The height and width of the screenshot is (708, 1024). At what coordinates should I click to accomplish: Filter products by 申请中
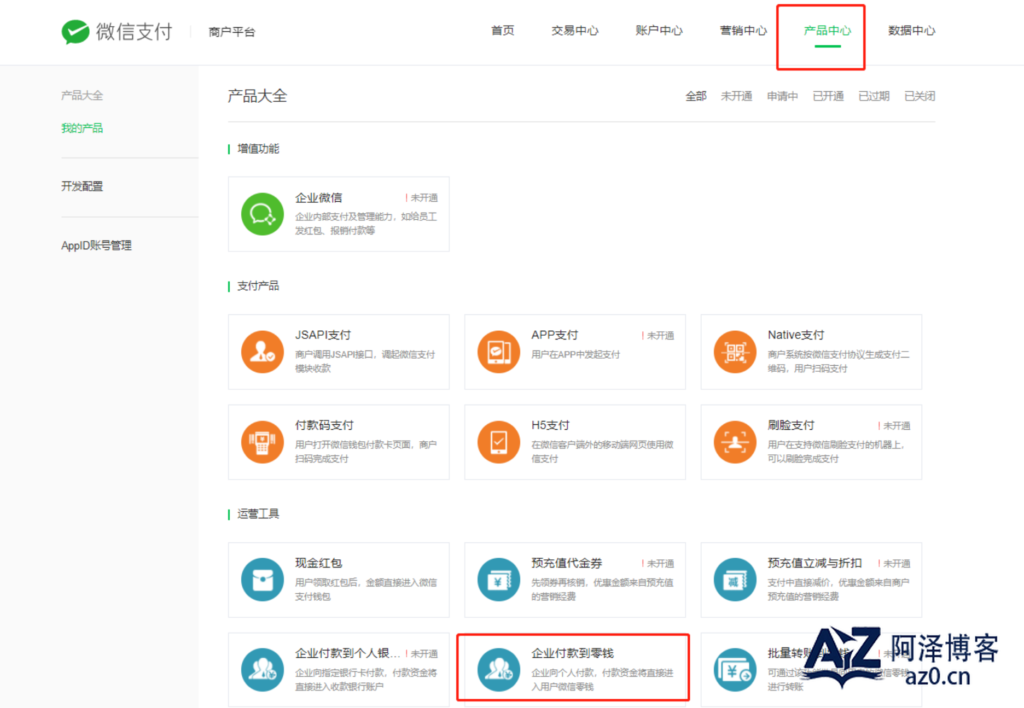pyautogui.click(x=782, y=96)
